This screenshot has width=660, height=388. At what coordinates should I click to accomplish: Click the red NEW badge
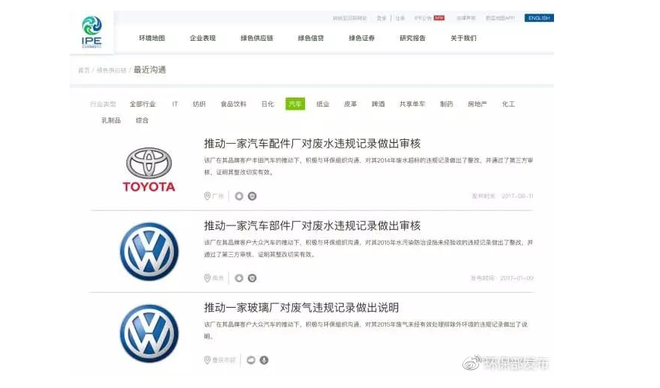pos(439,18)
